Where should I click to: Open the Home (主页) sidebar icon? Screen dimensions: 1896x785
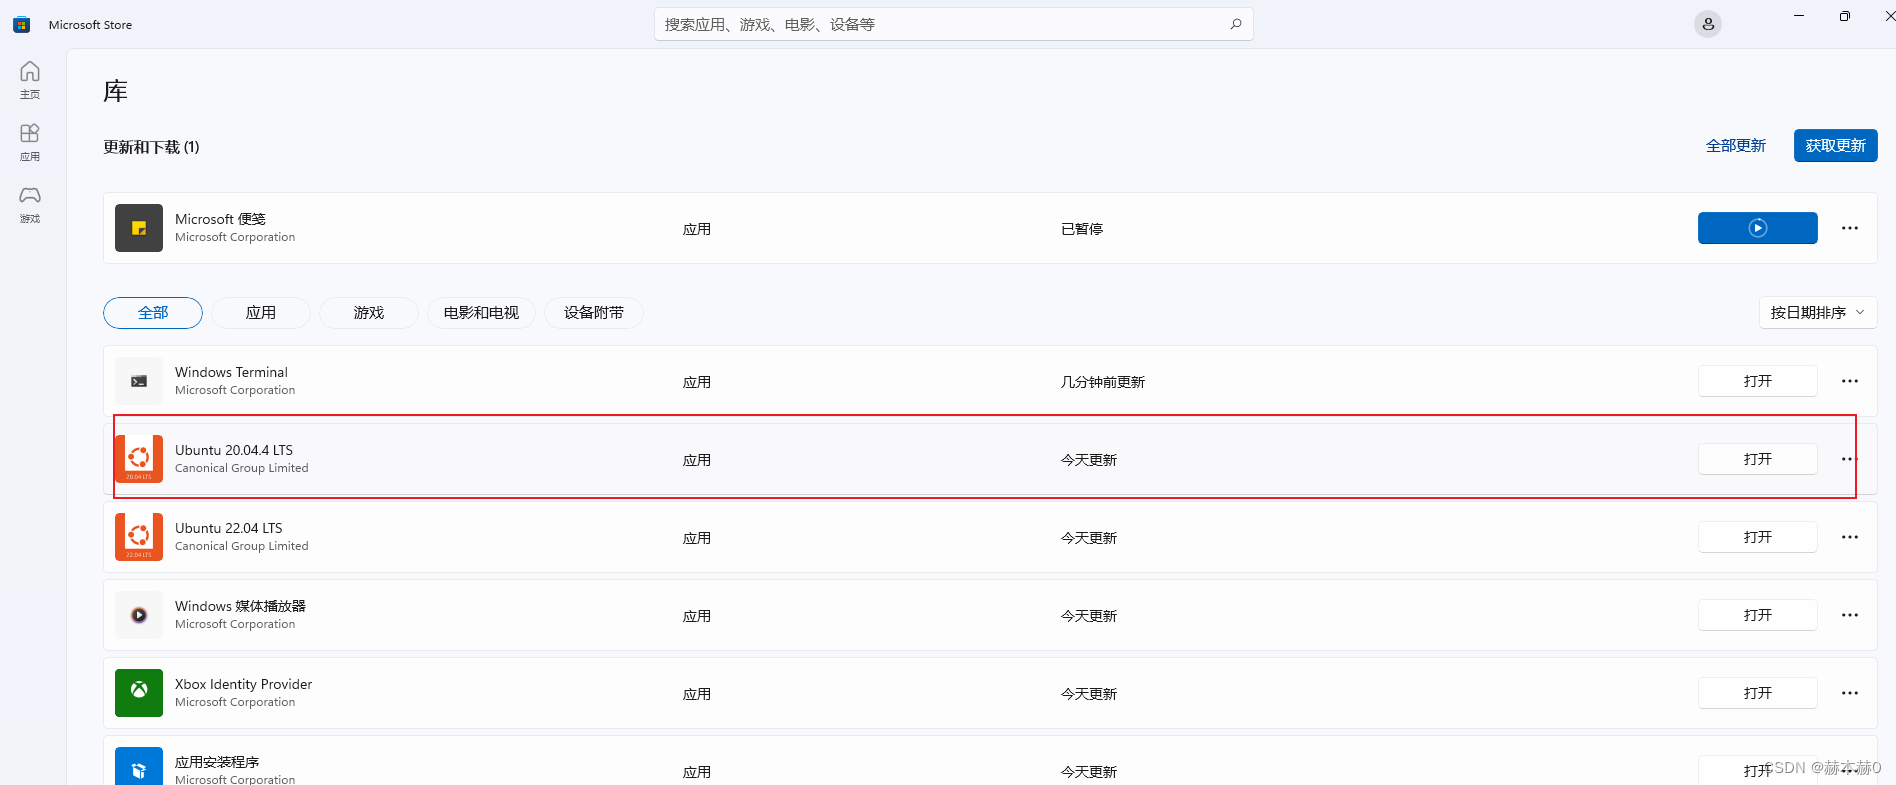click(x=30, y=80)
